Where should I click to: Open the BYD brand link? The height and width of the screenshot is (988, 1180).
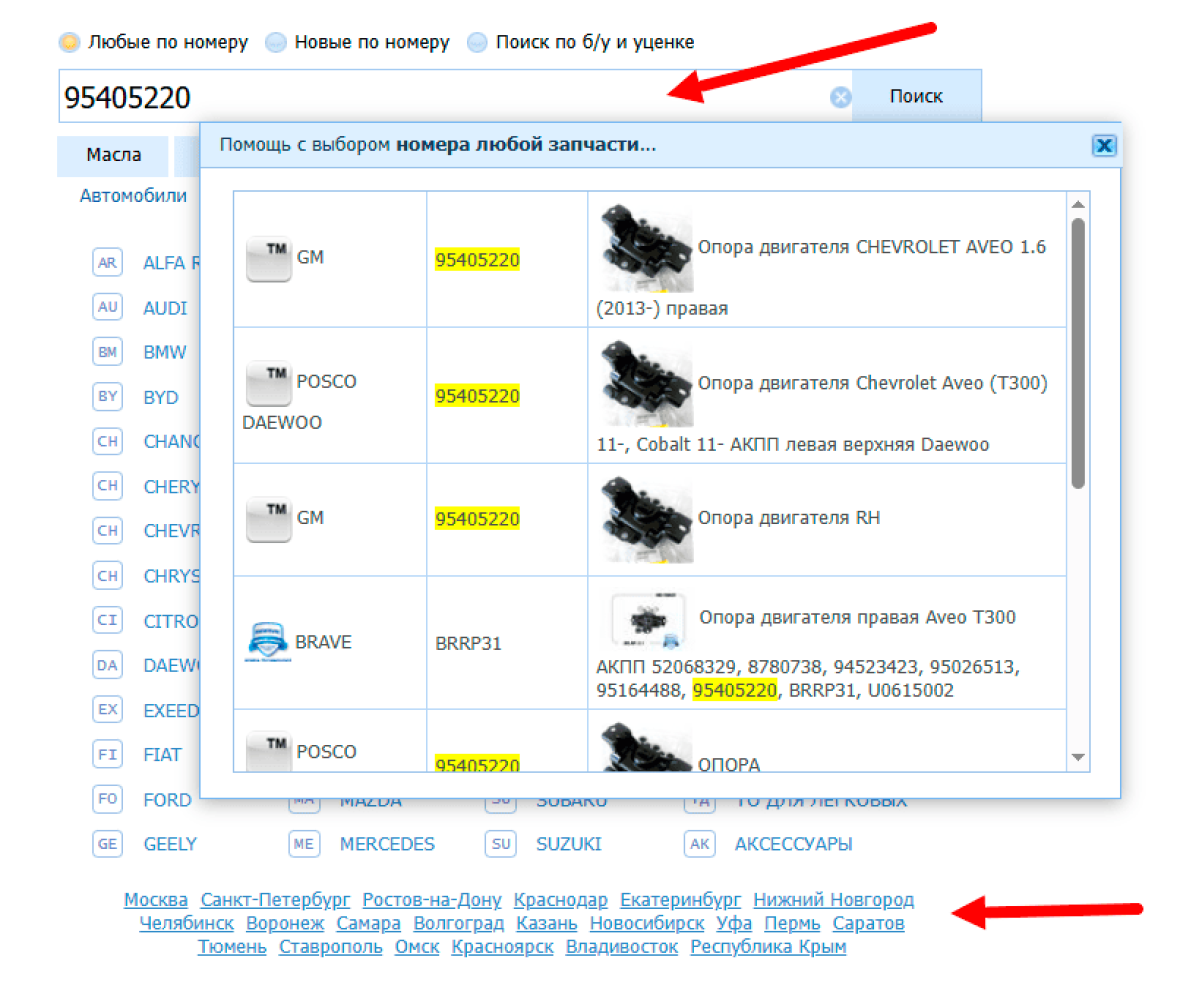161,397
